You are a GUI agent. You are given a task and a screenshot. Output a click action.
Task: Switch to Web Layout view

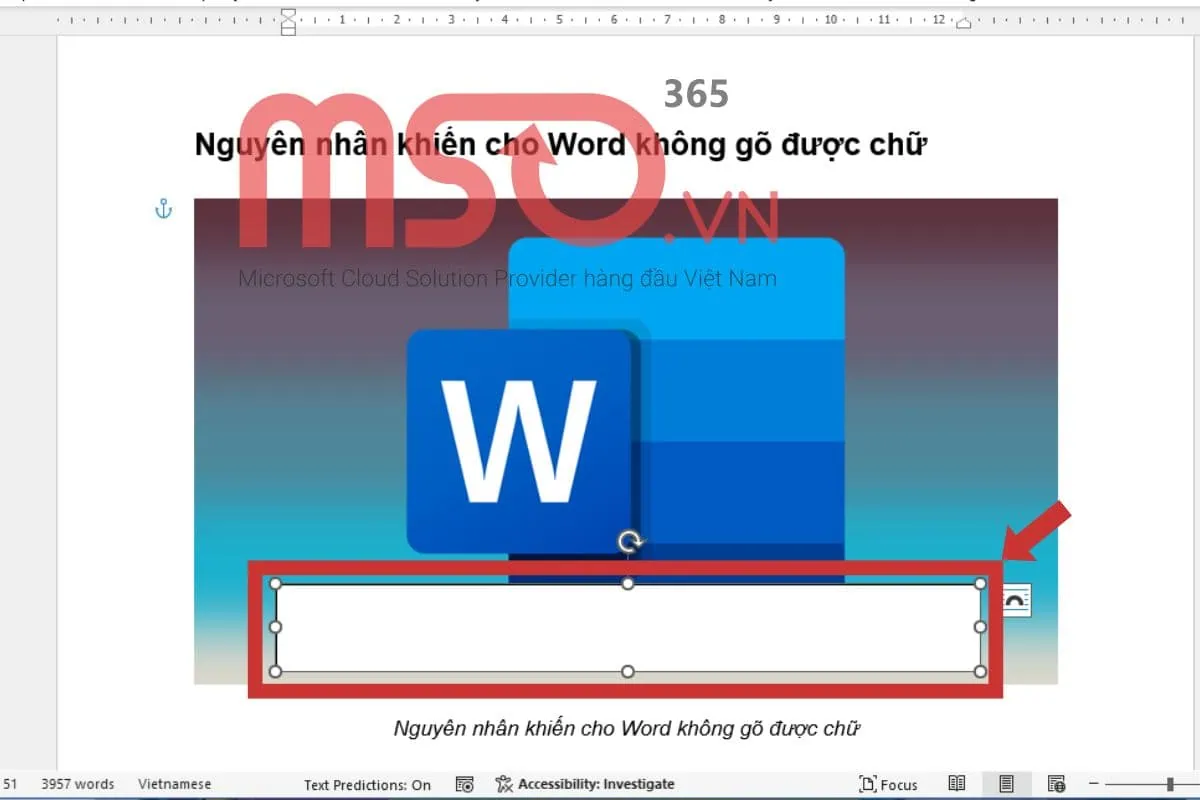pos(1057,783)
